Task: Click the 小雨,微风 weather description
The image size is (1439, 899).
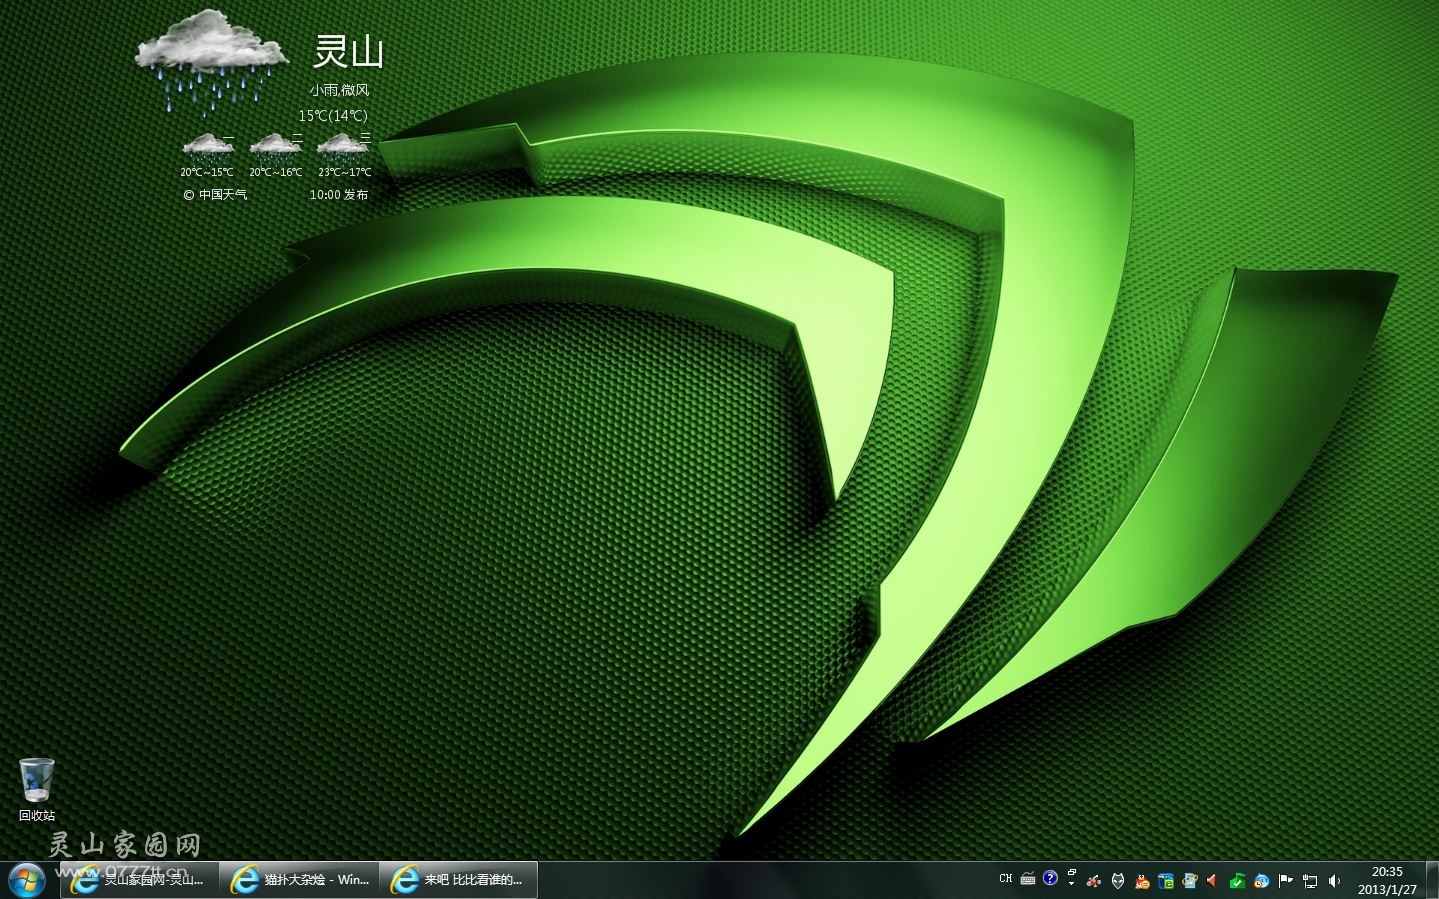Action: (x=339, y=90)
